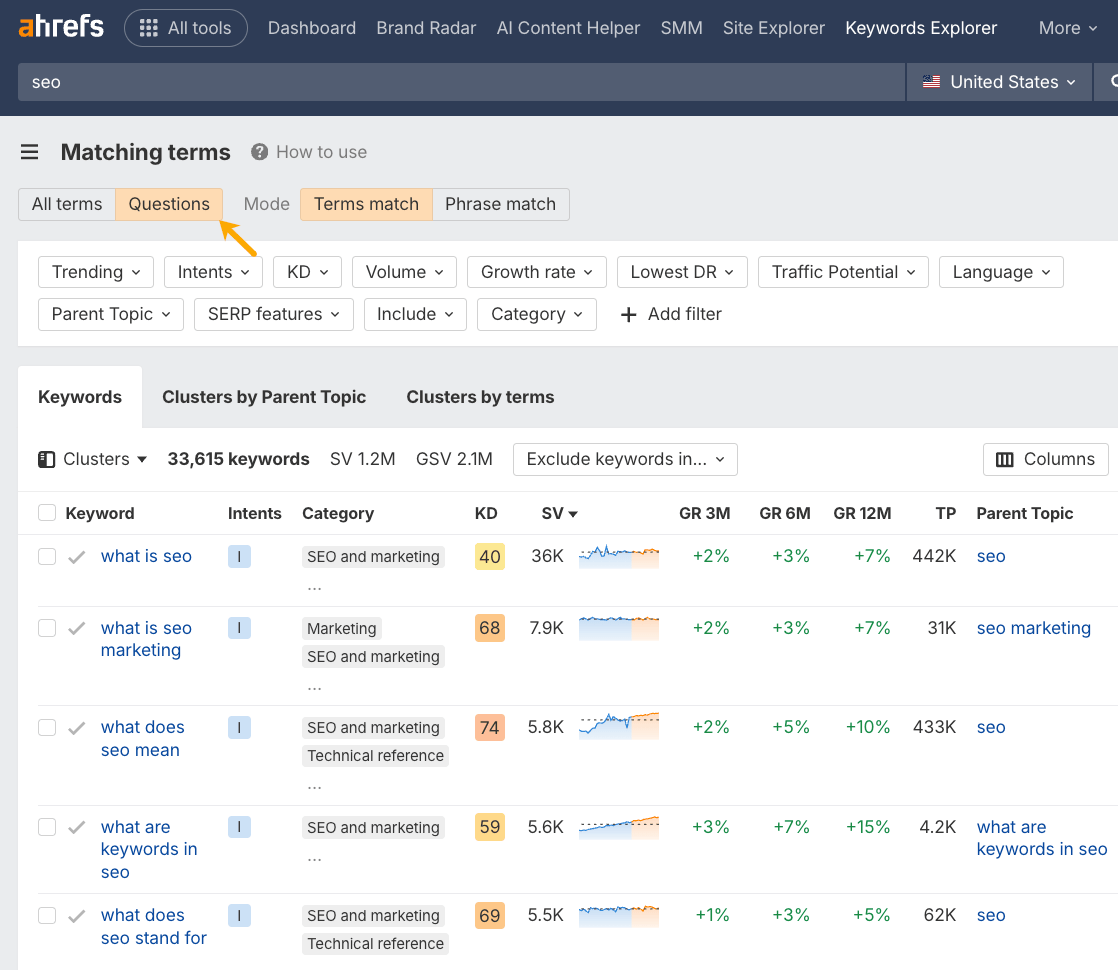Switch to All terms toggle

(67, 205)
